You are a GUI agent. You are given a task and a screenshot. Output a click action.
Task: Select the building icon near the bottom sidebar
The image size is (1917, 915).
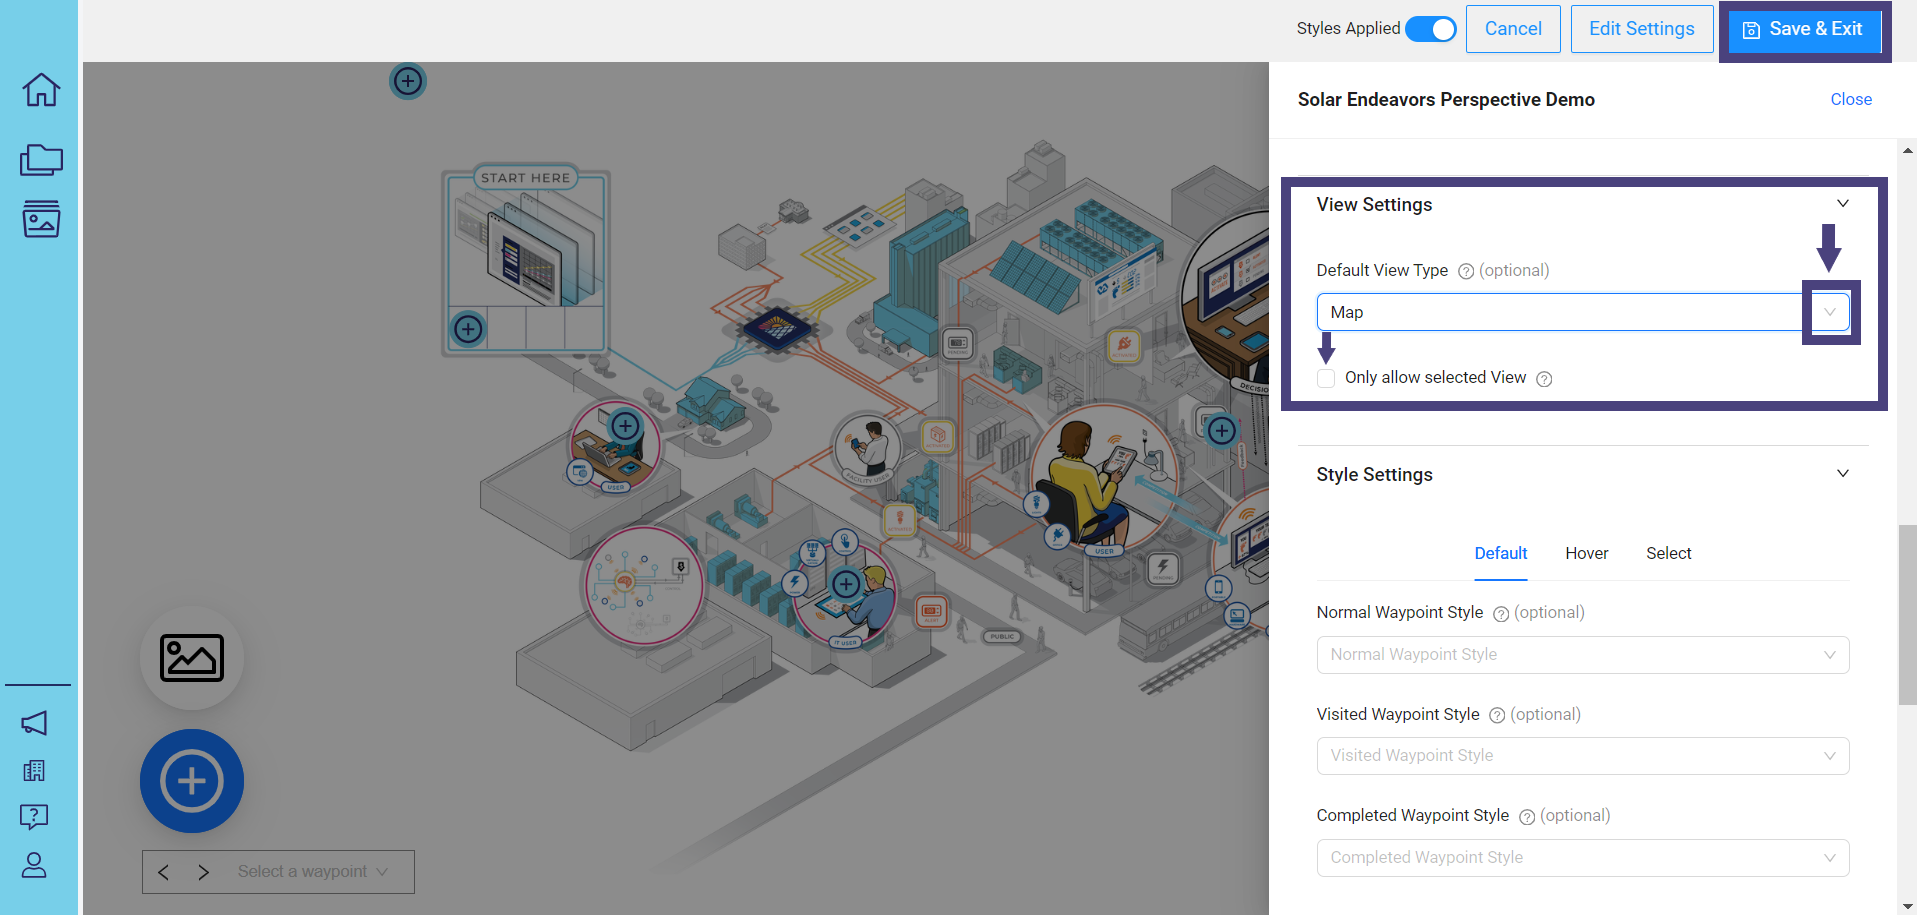[x=34, y=770]
